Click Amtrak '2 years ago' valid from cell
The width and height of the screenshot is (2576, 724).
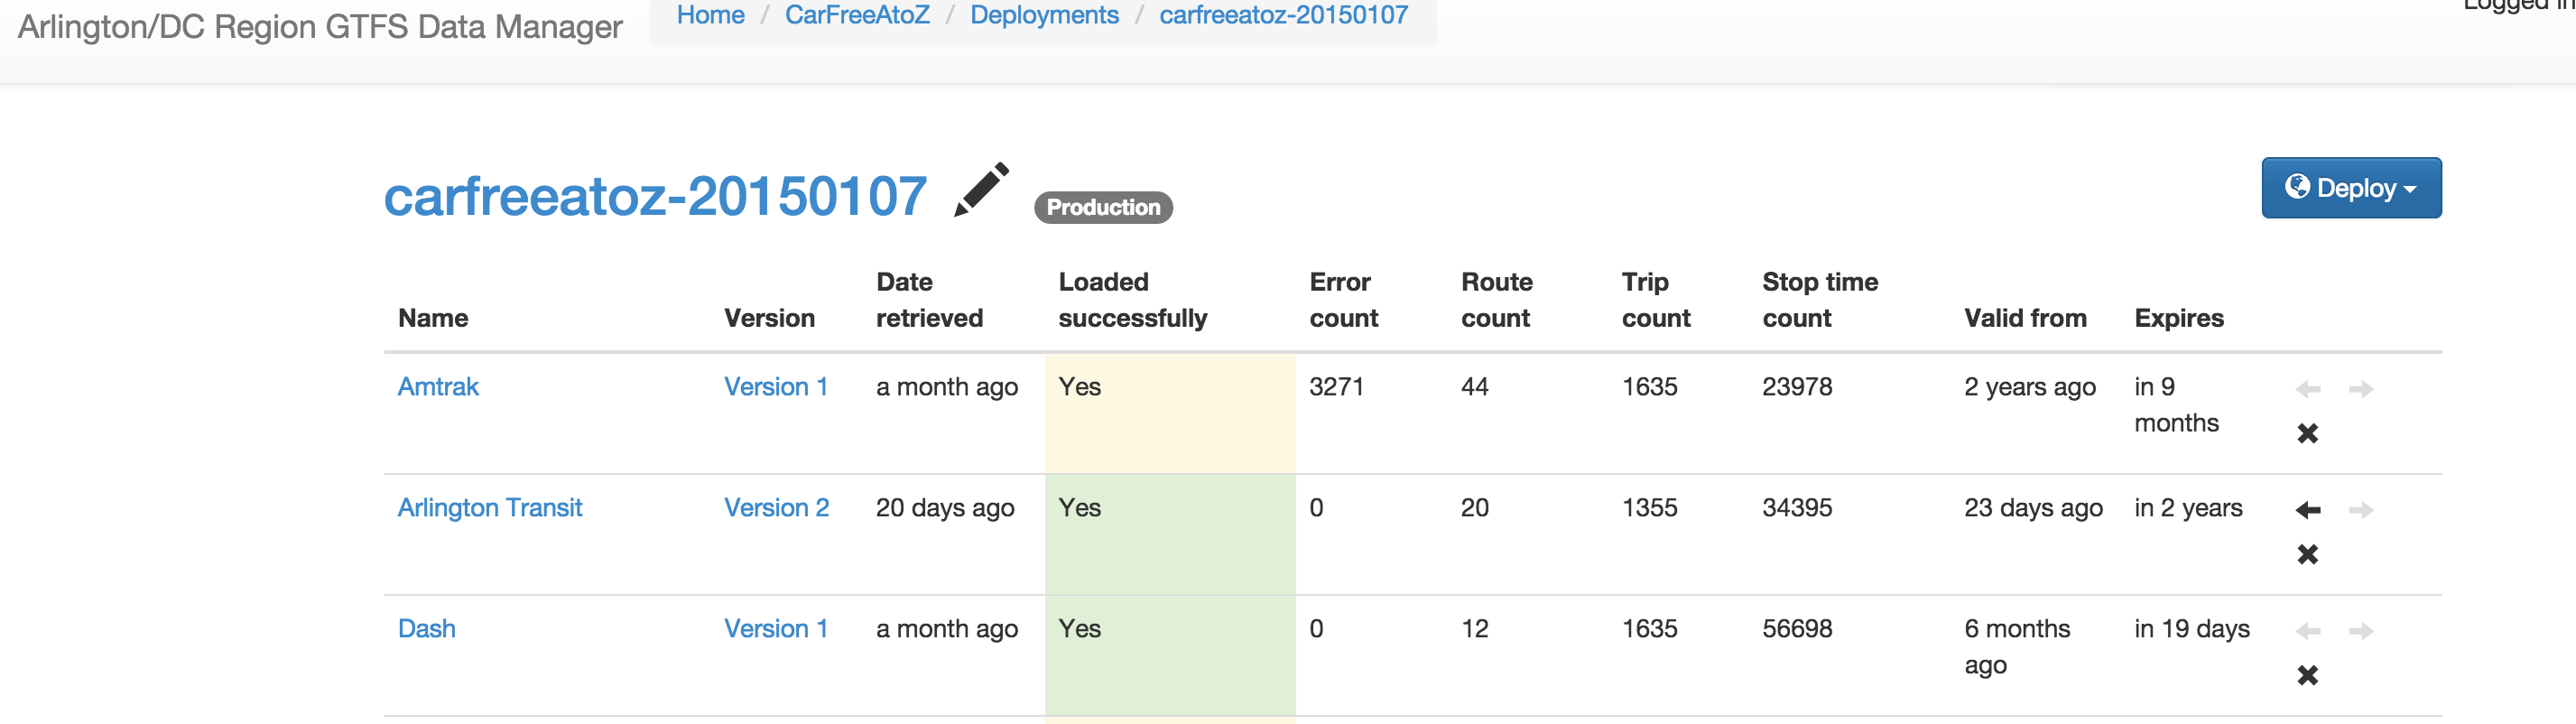(x=2029, y=387)
